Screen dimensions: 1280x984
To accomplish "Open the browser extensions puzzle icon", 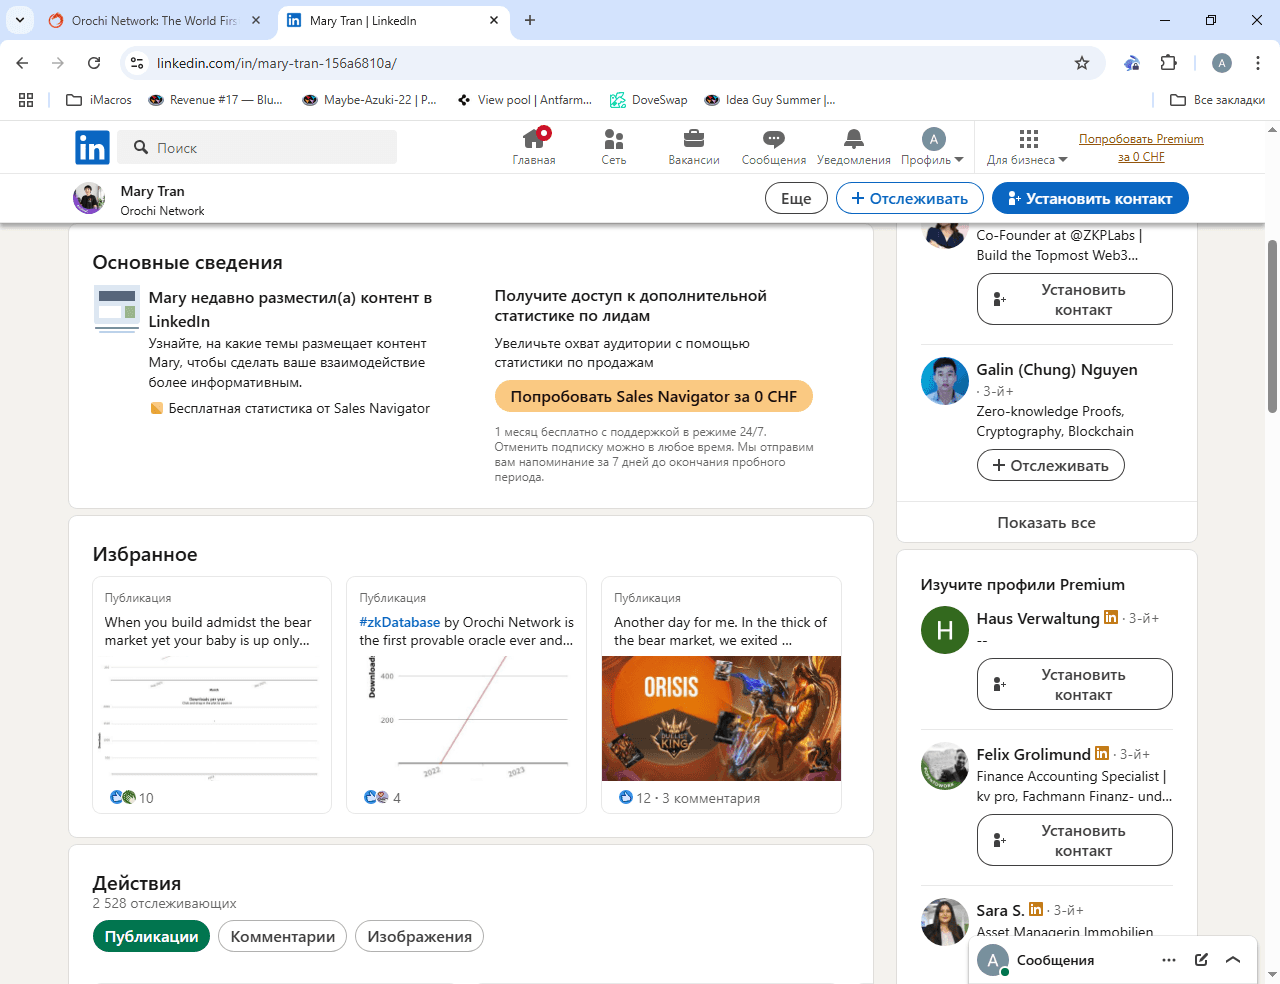I will click(1168, 63).
